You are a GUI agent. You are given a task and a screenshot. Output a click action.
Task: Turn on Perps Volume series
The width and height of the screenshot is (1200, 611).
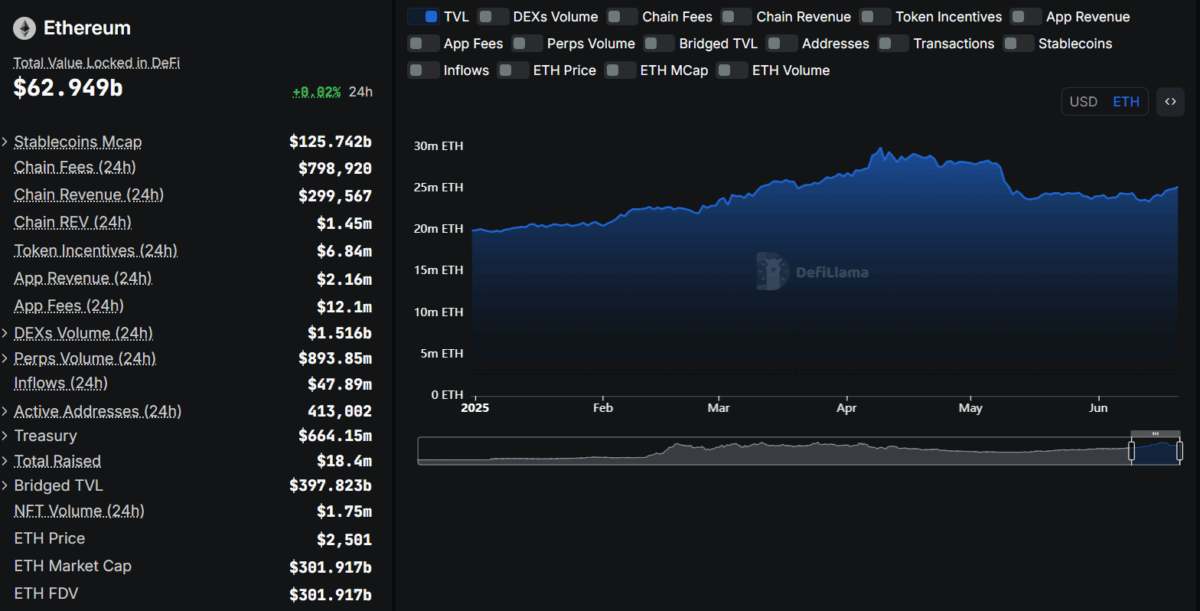pyautogui.click(x=527, y=43)
